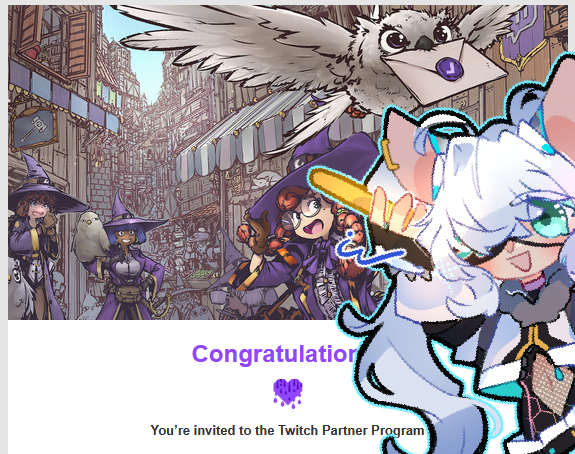575x454 pixels.
Task: Click the blue-haired witch's face
Action: click(x=125, y=239)
